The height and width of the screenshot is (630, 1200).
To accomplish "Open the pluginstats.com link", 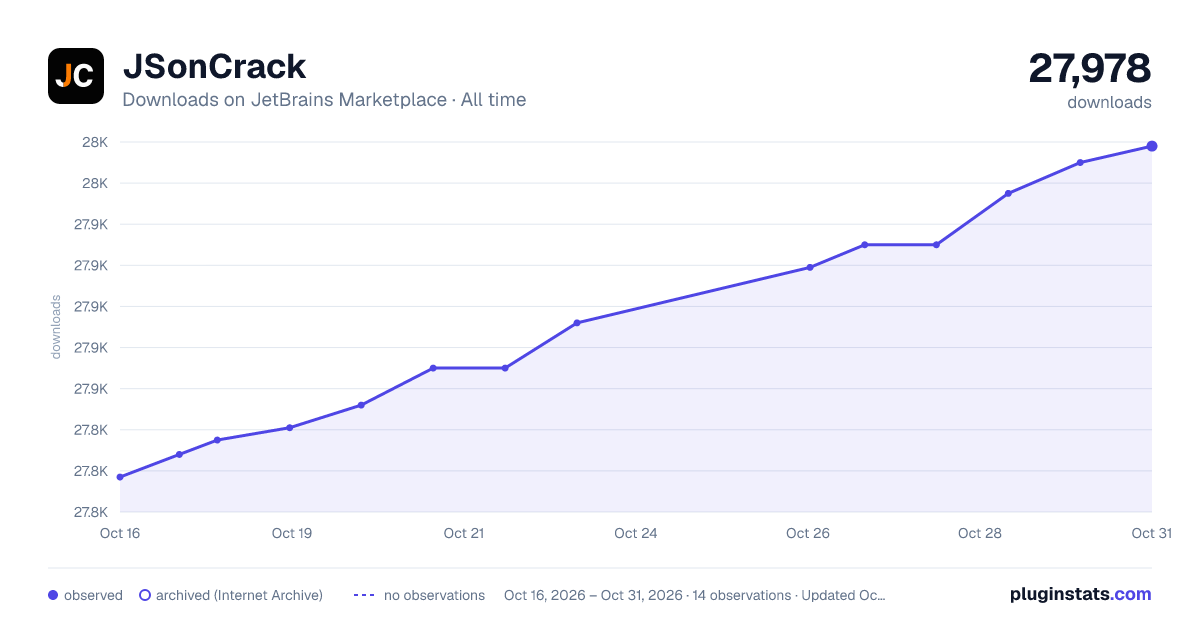I will [1080, 594].
